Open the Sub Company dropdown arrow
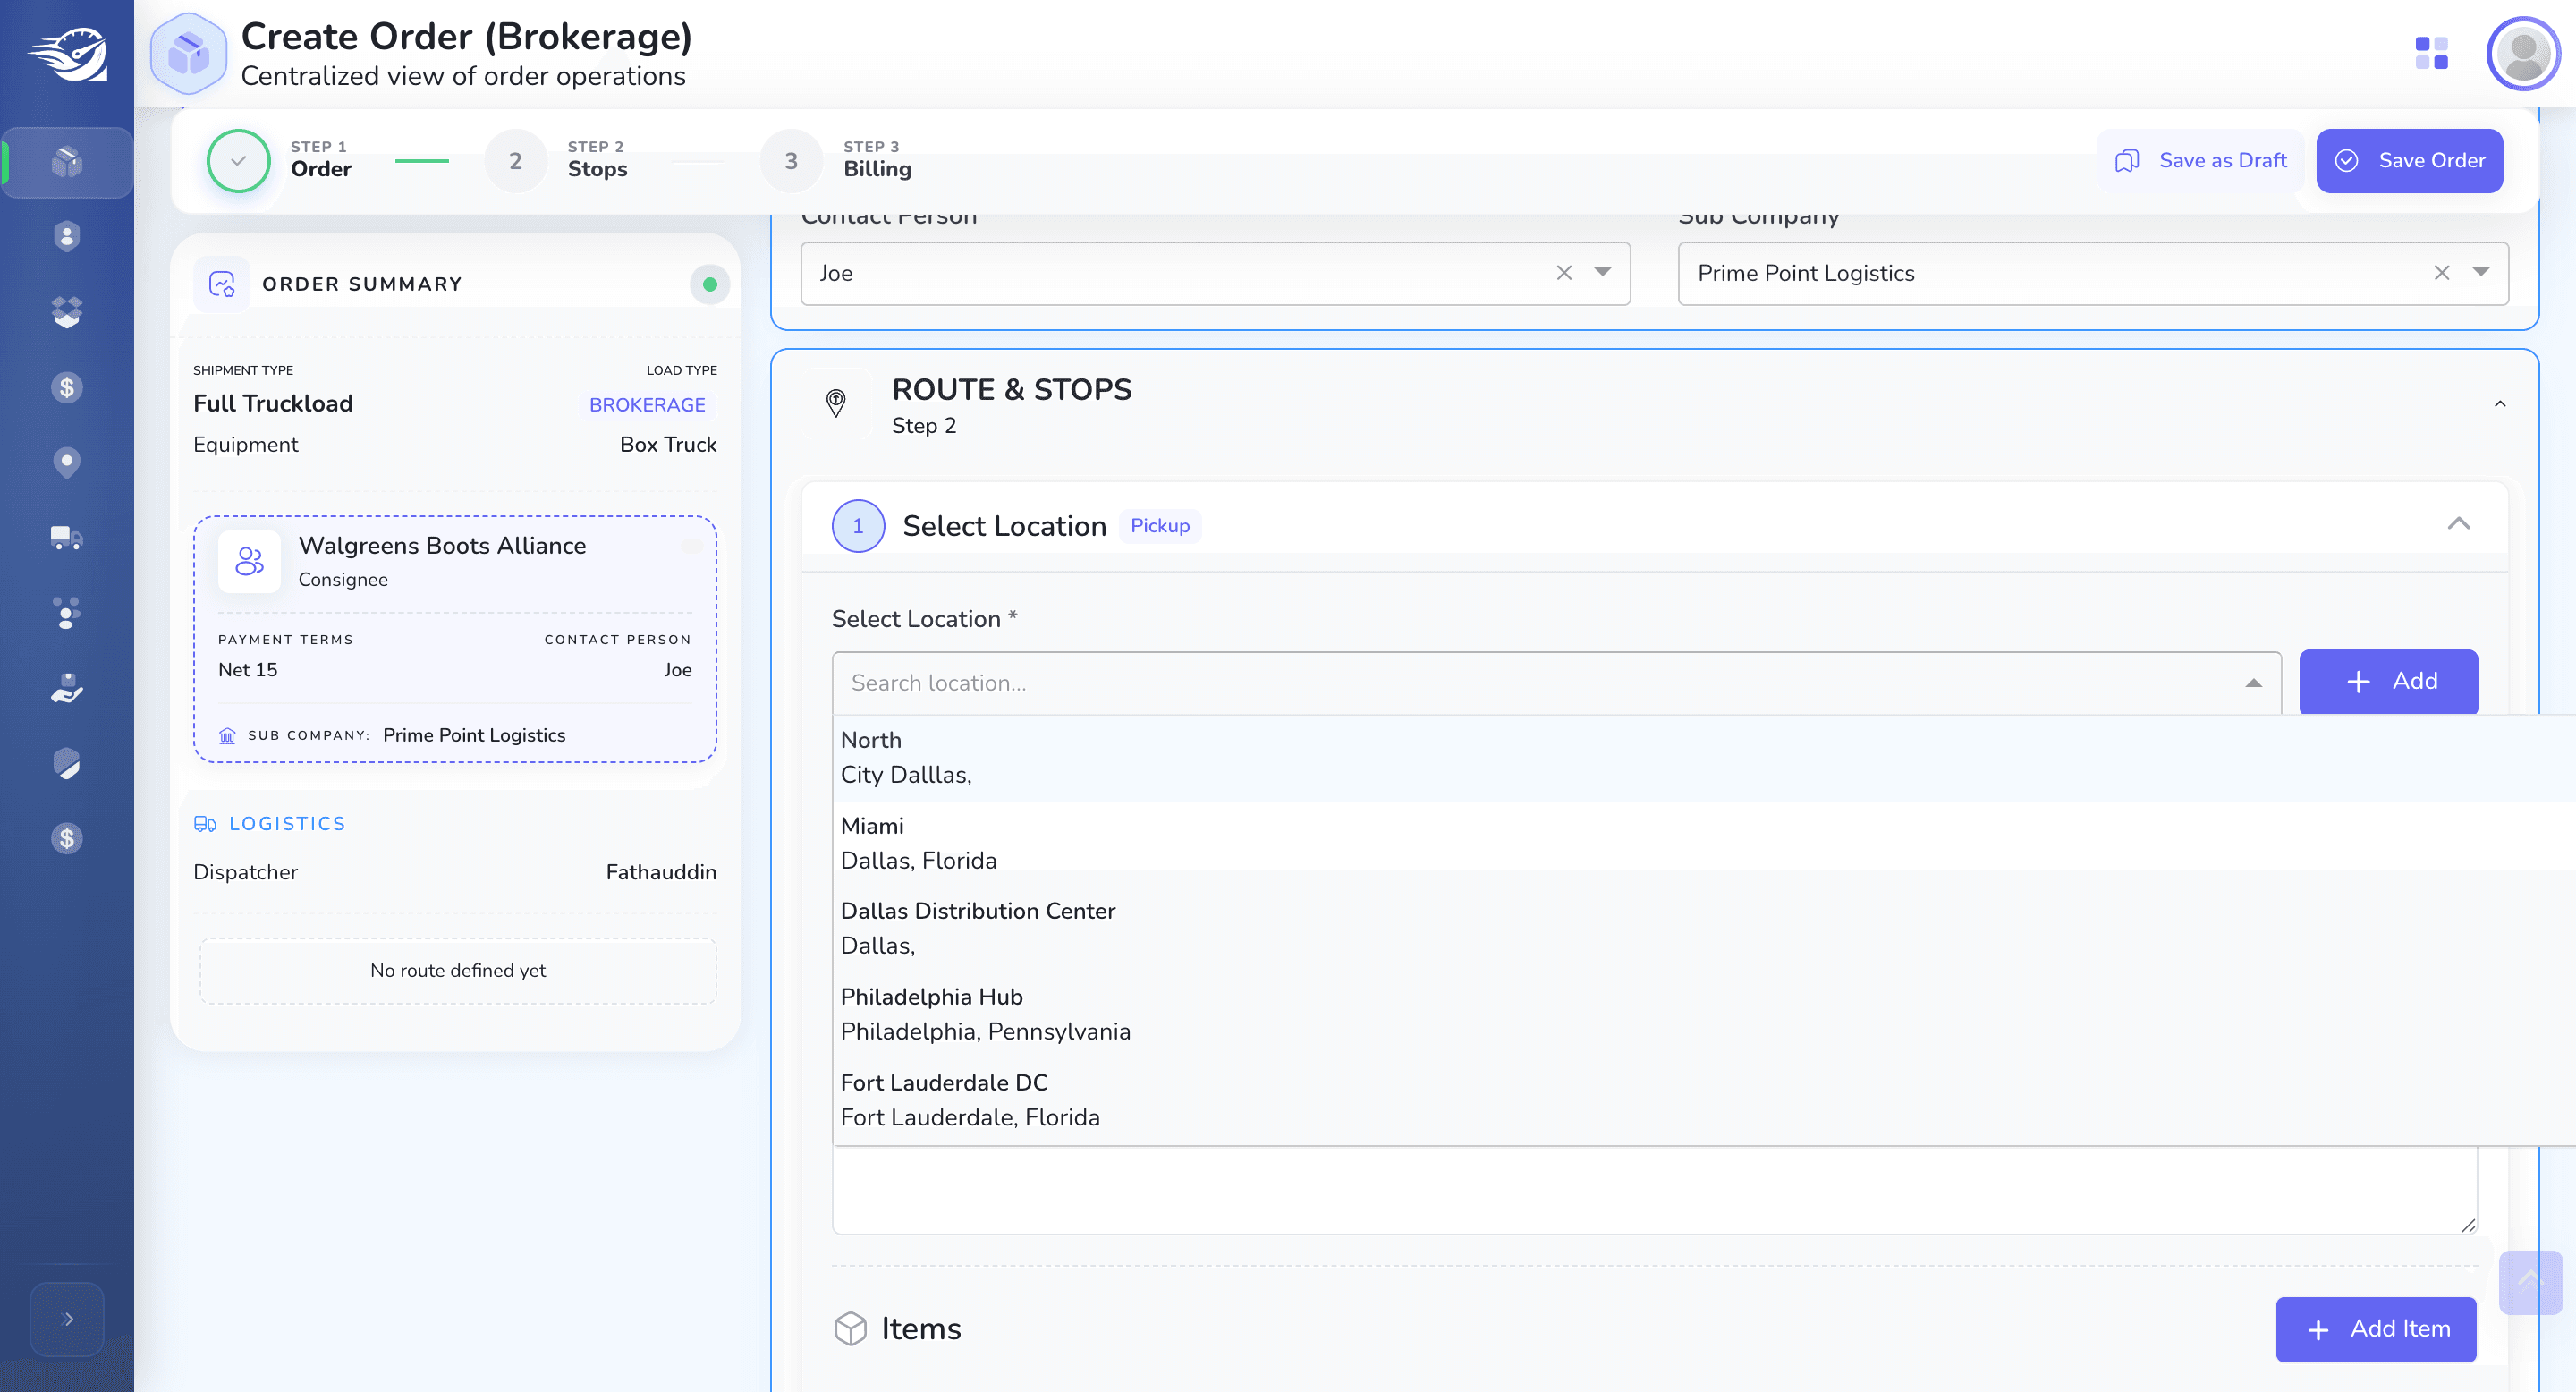The height and width of the screenshot is (1392, 2576). click(2481, 272)
